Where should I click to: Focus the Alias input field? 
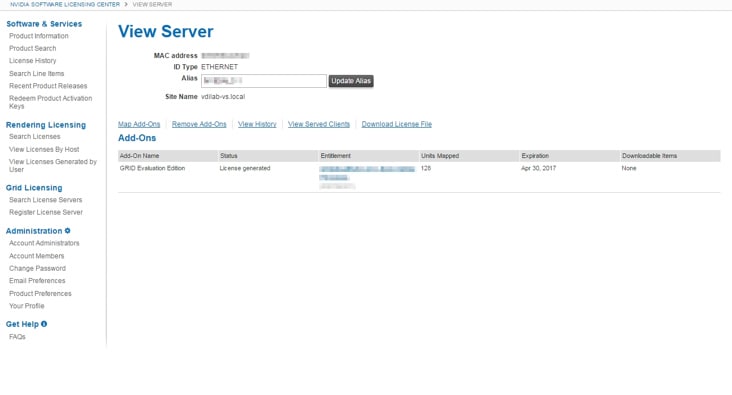point(264,81)
